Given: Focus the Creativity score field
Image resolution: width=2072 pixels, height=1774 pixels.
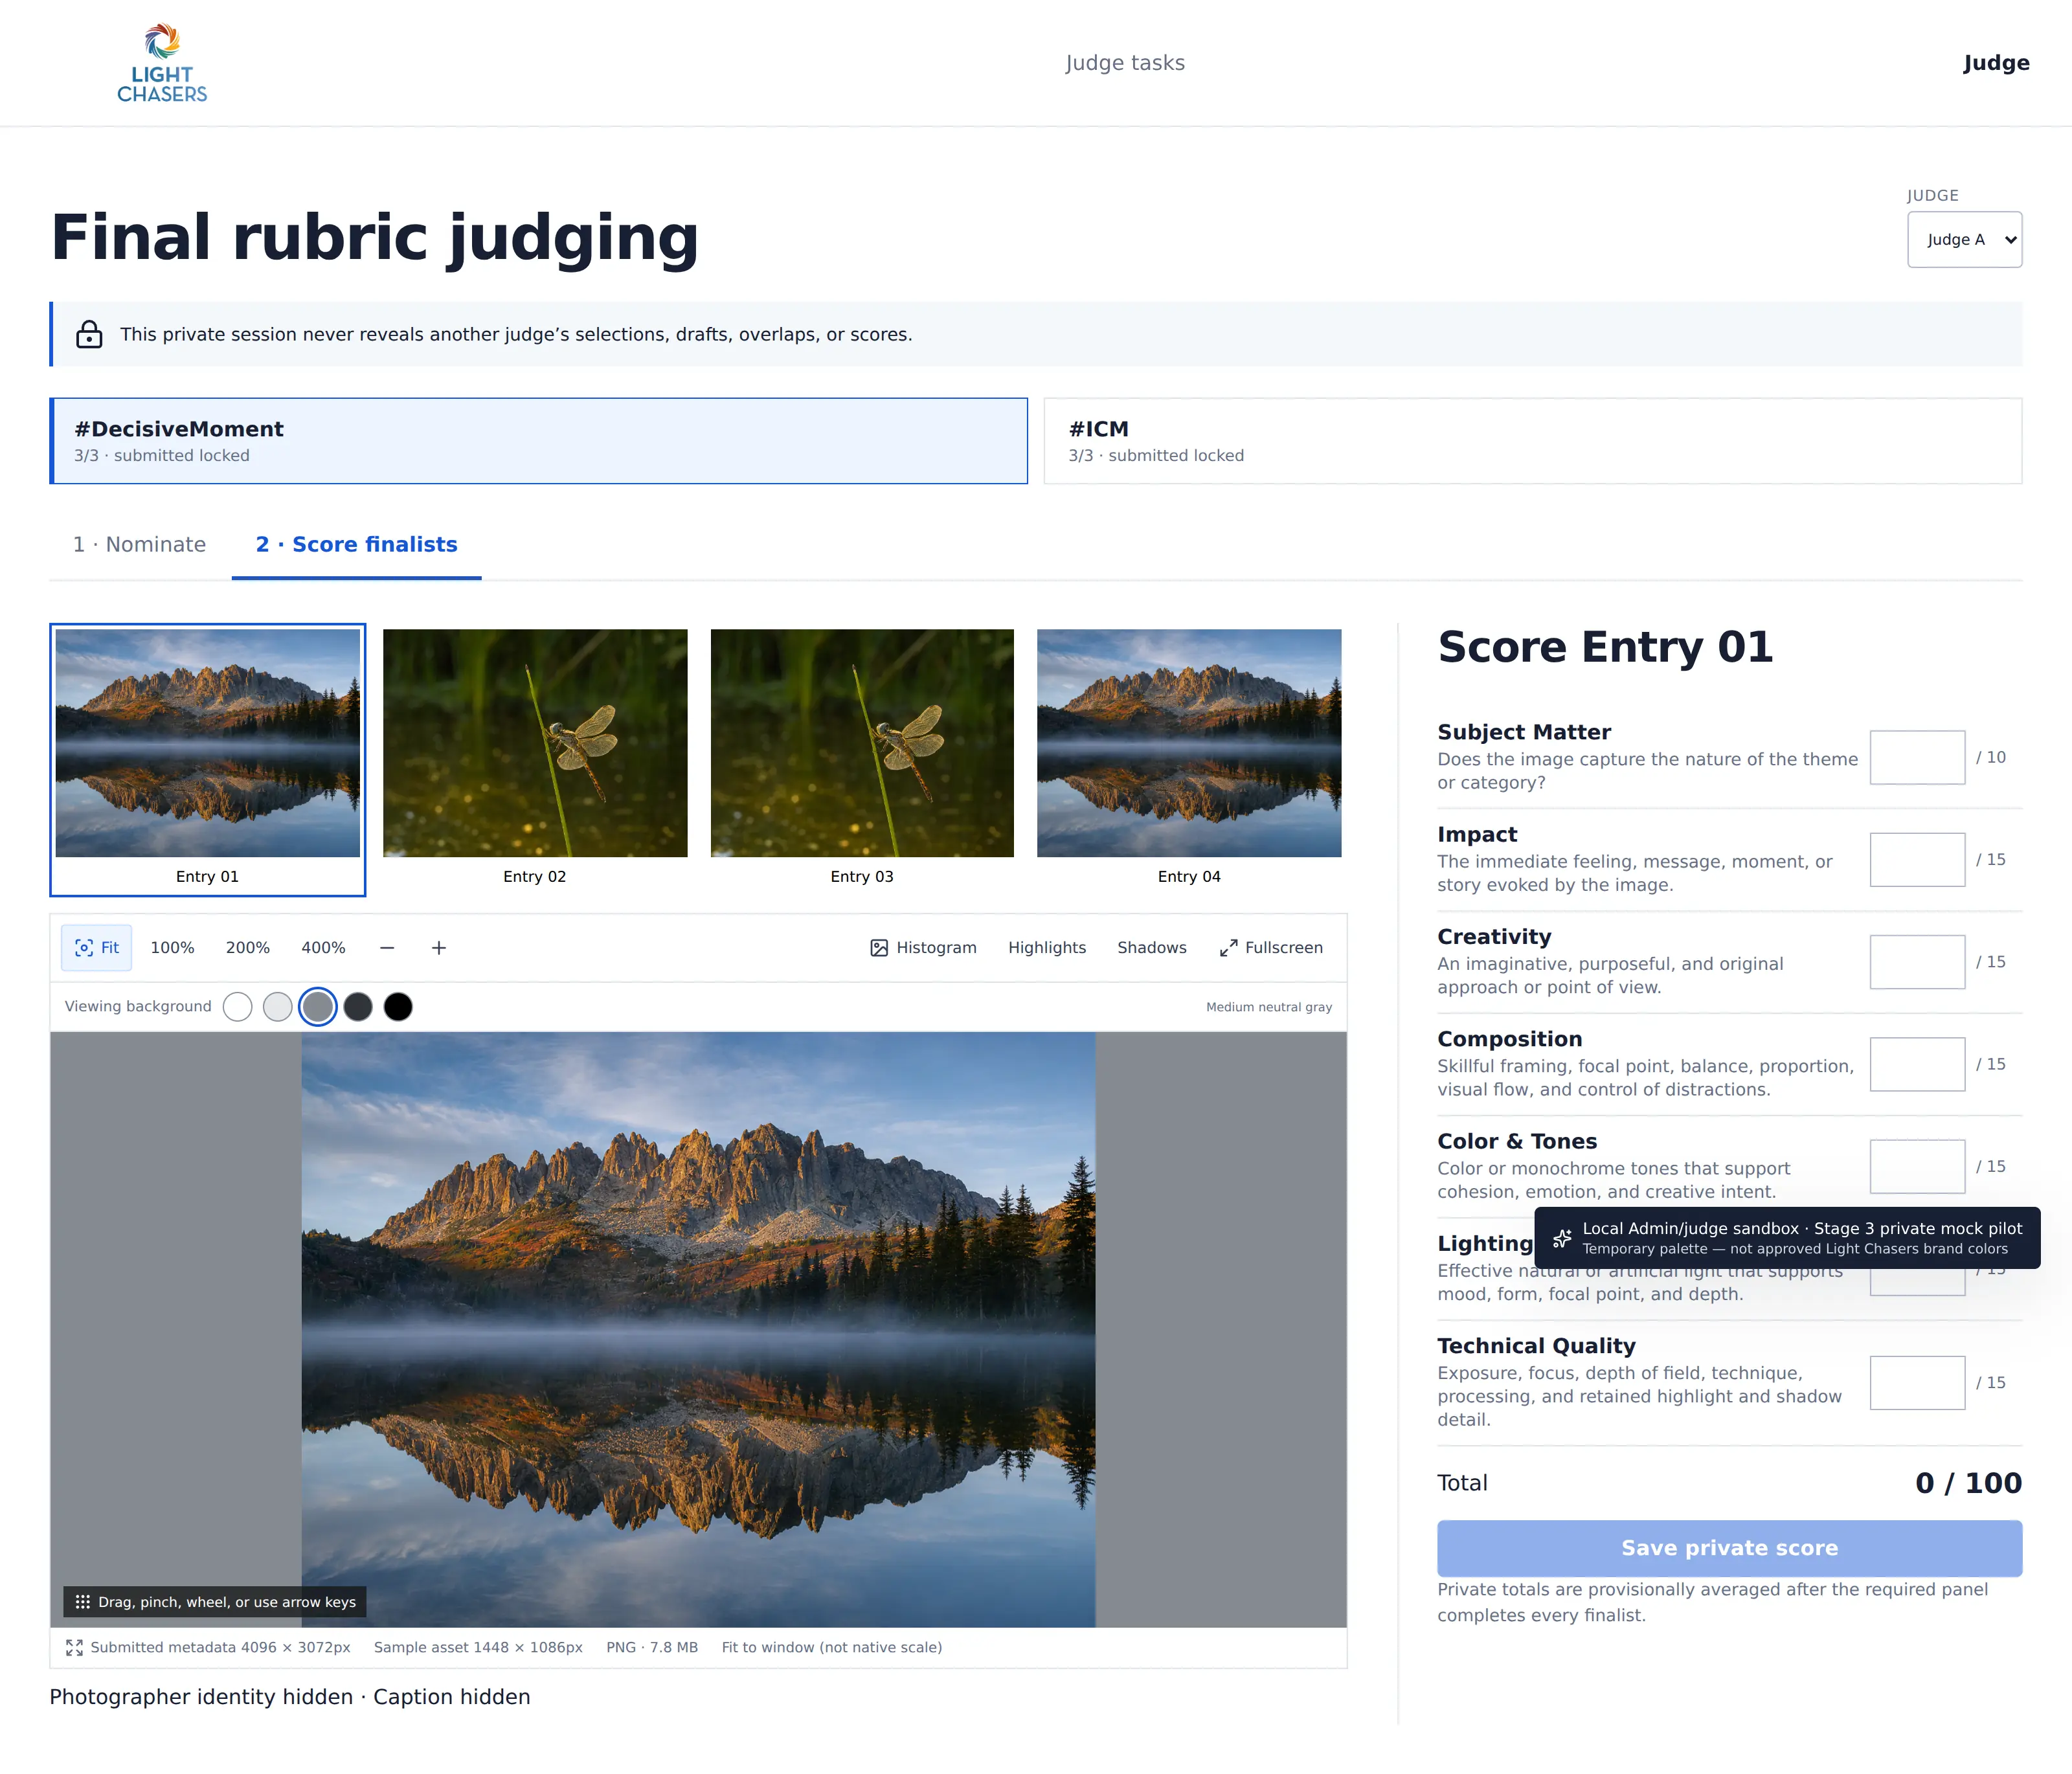Looking at the screenshot, I should click(x=1917, y=962).
